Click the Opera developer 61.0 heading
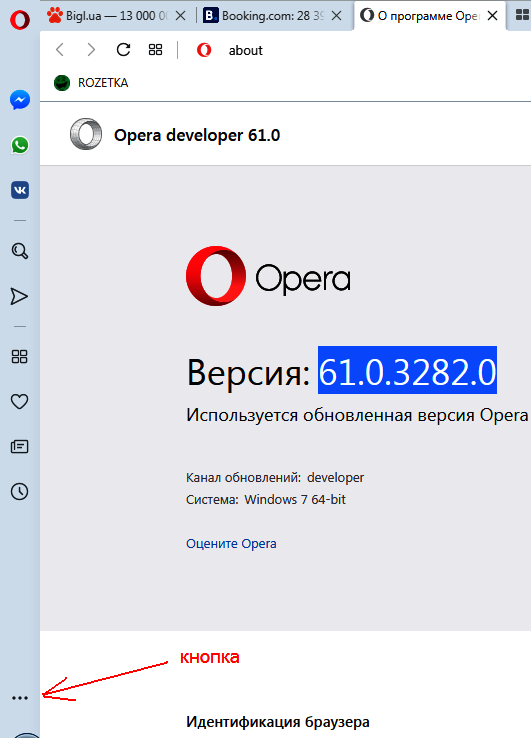The height and width of the screenshot is (738, 531). point(197,136)
